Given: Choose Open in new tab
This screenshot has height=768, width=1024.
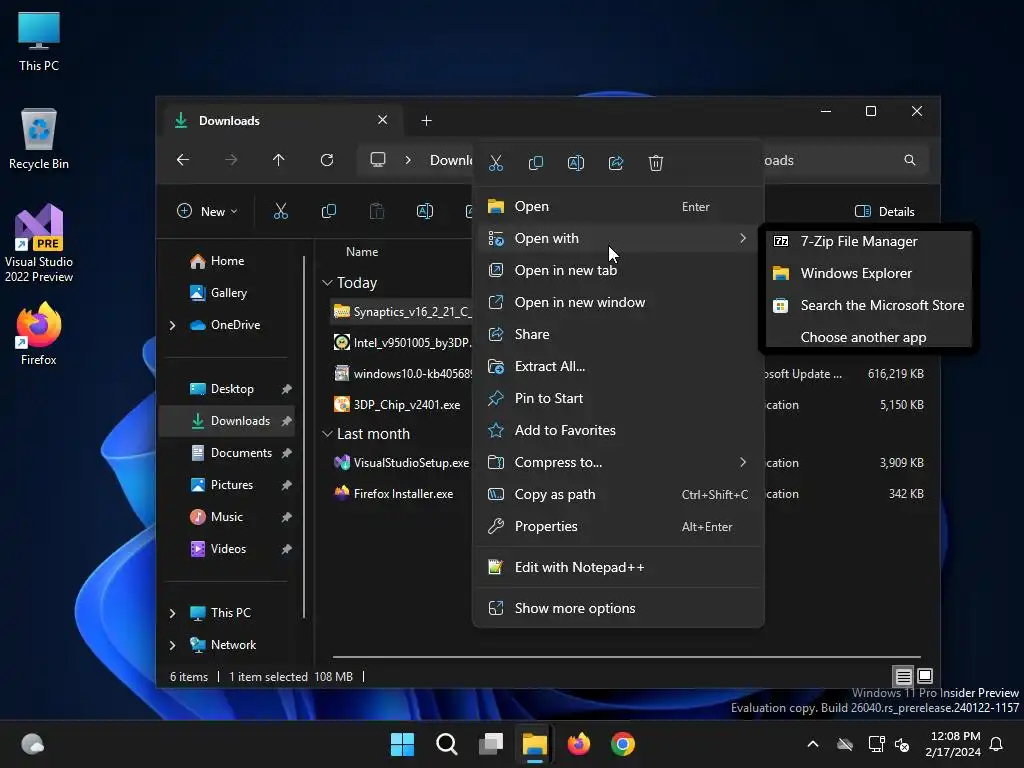Looking at the screenshot, I should [x=618, y=270].
